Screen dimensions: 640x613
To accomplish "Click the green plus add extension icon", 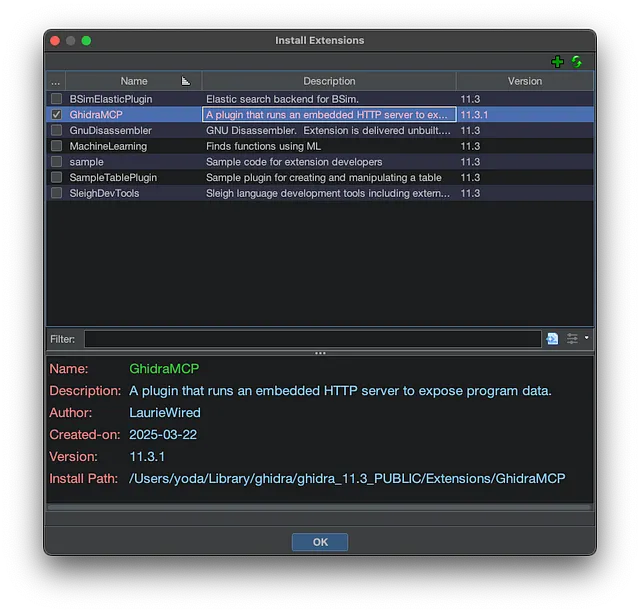I will [558, 62].
